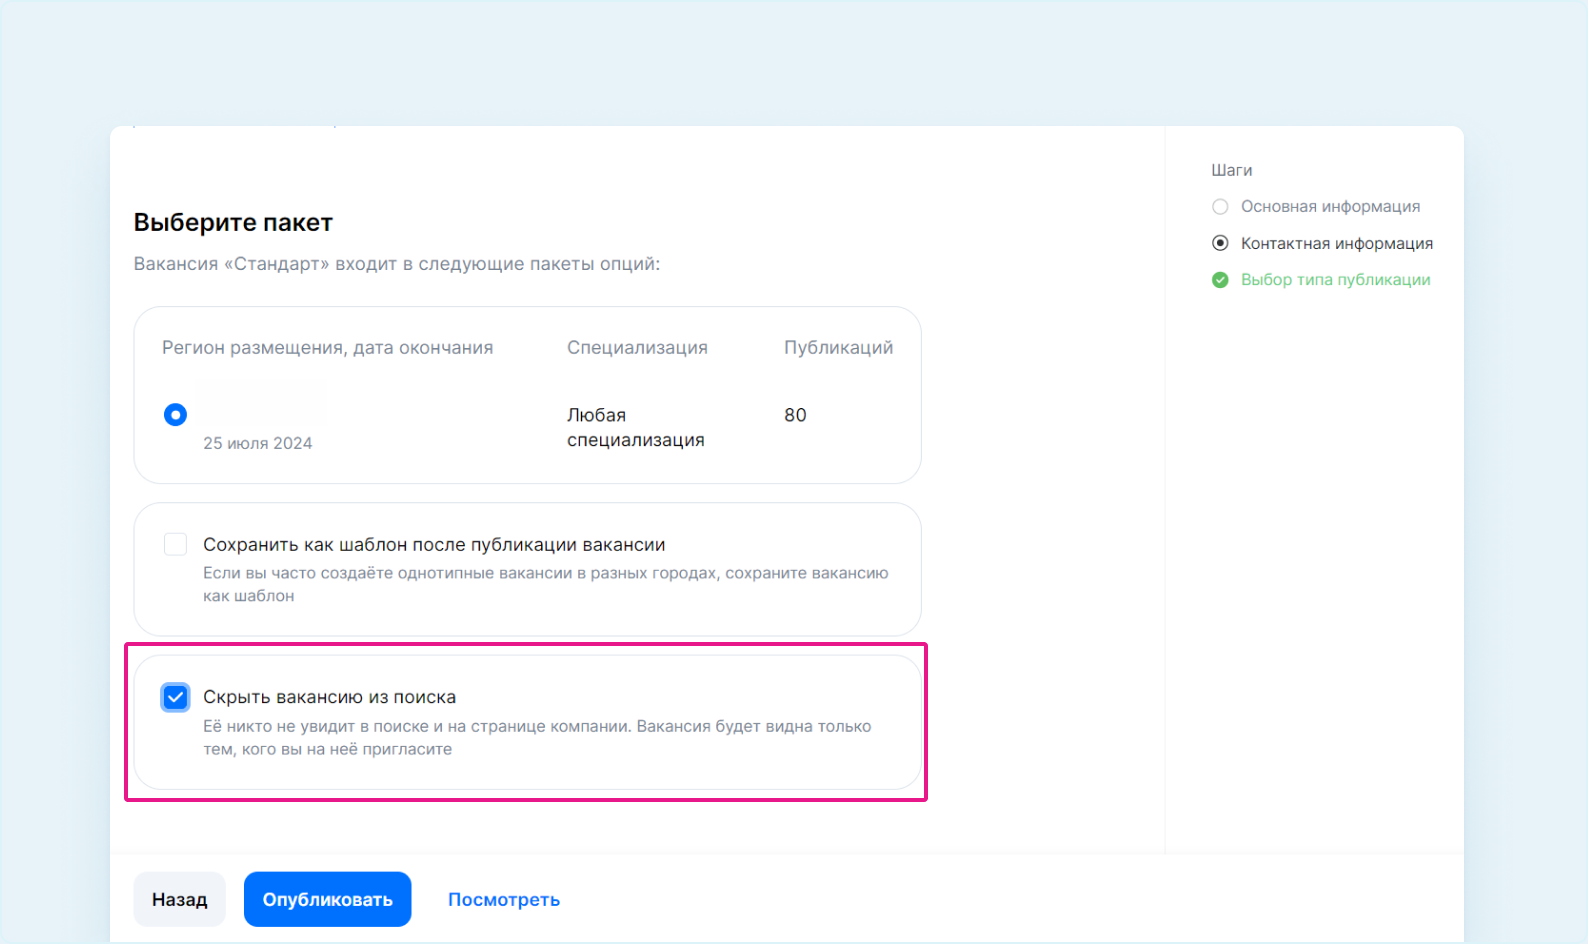Click 'Публикаций' column header

(x=838, y=348)
